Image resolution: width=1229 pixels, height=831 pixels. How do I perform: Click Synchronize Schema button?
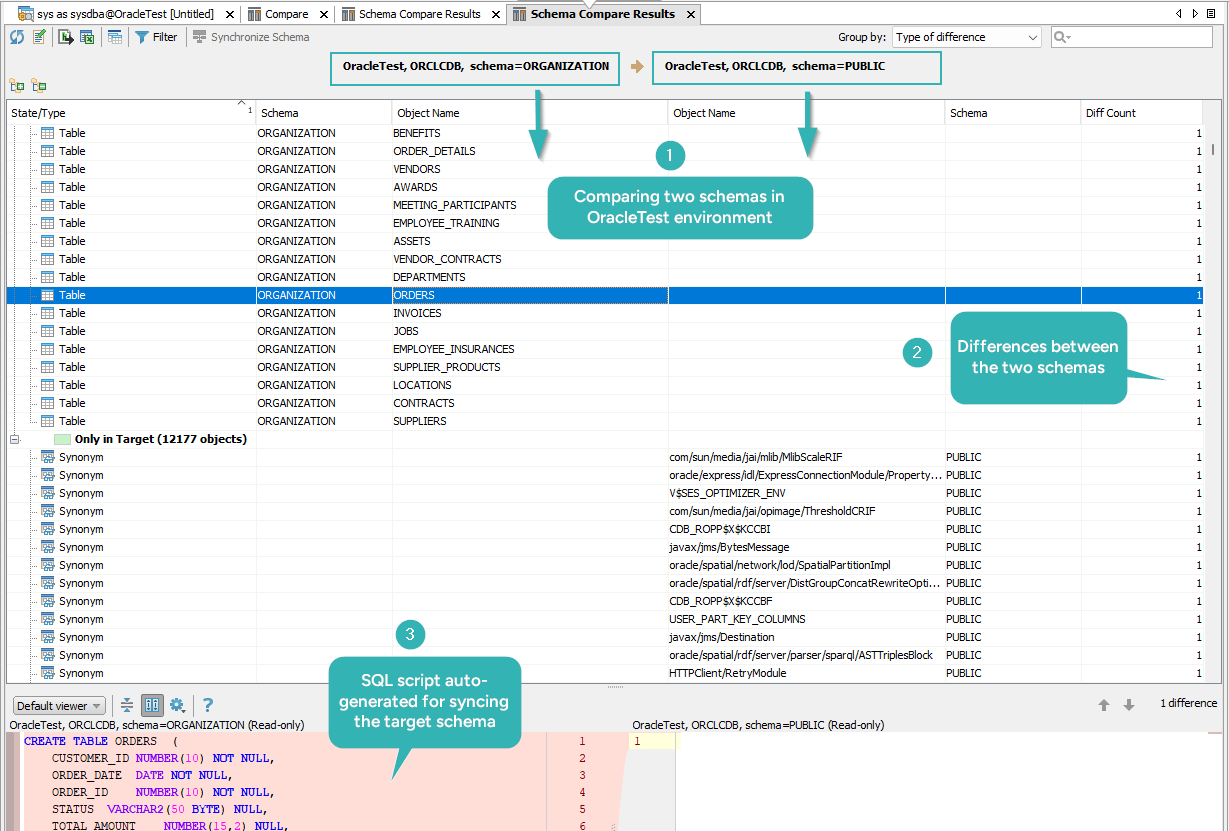tap(251, 37)
